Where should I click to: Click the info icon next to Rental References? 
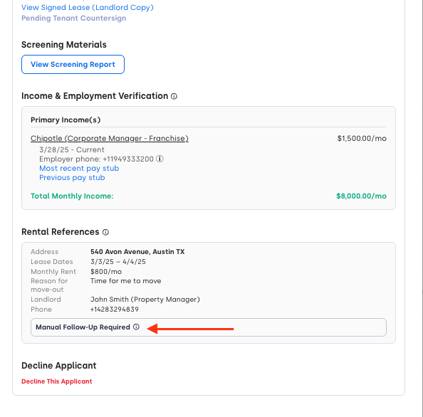click(106, 232)
